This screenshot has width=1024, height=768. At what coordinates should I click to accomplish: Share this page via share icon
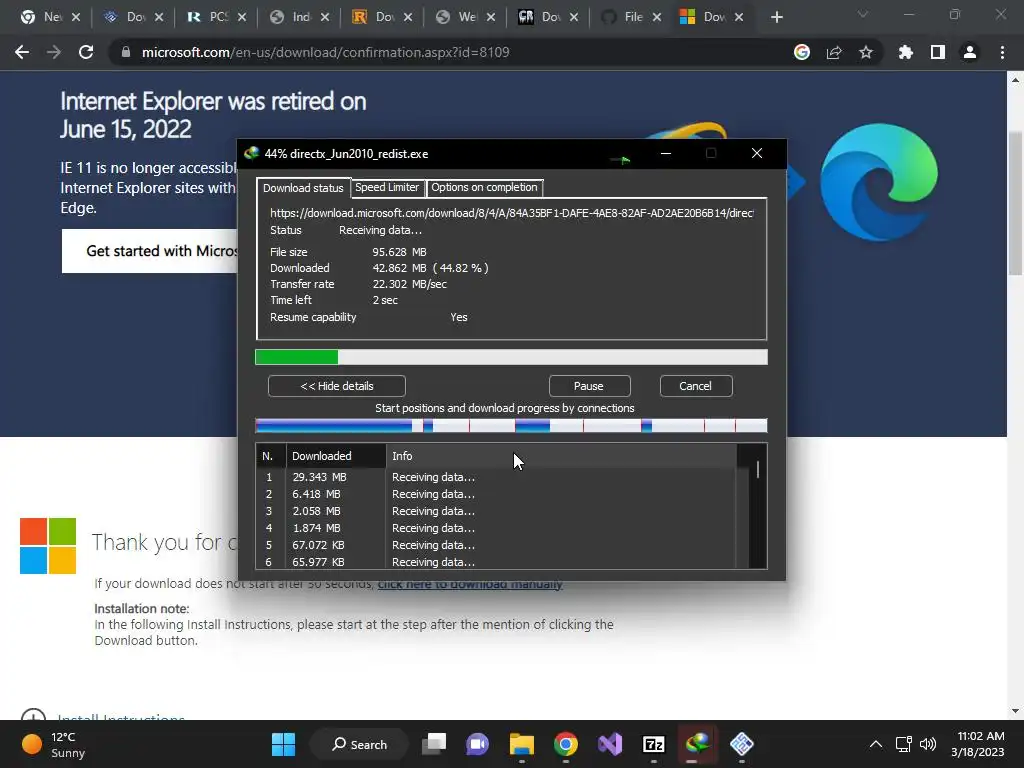pyautogui.click(x=834, y=52)
